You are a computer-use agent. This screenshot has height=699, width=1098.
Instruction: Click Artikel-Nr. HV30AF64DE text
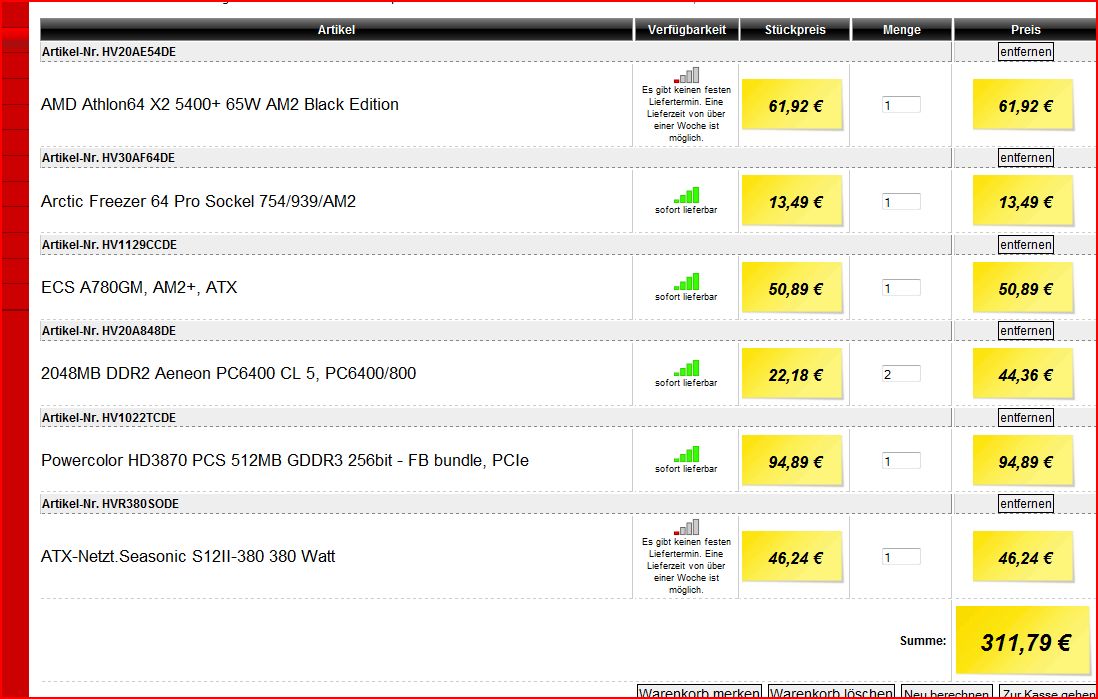point(108,158)
